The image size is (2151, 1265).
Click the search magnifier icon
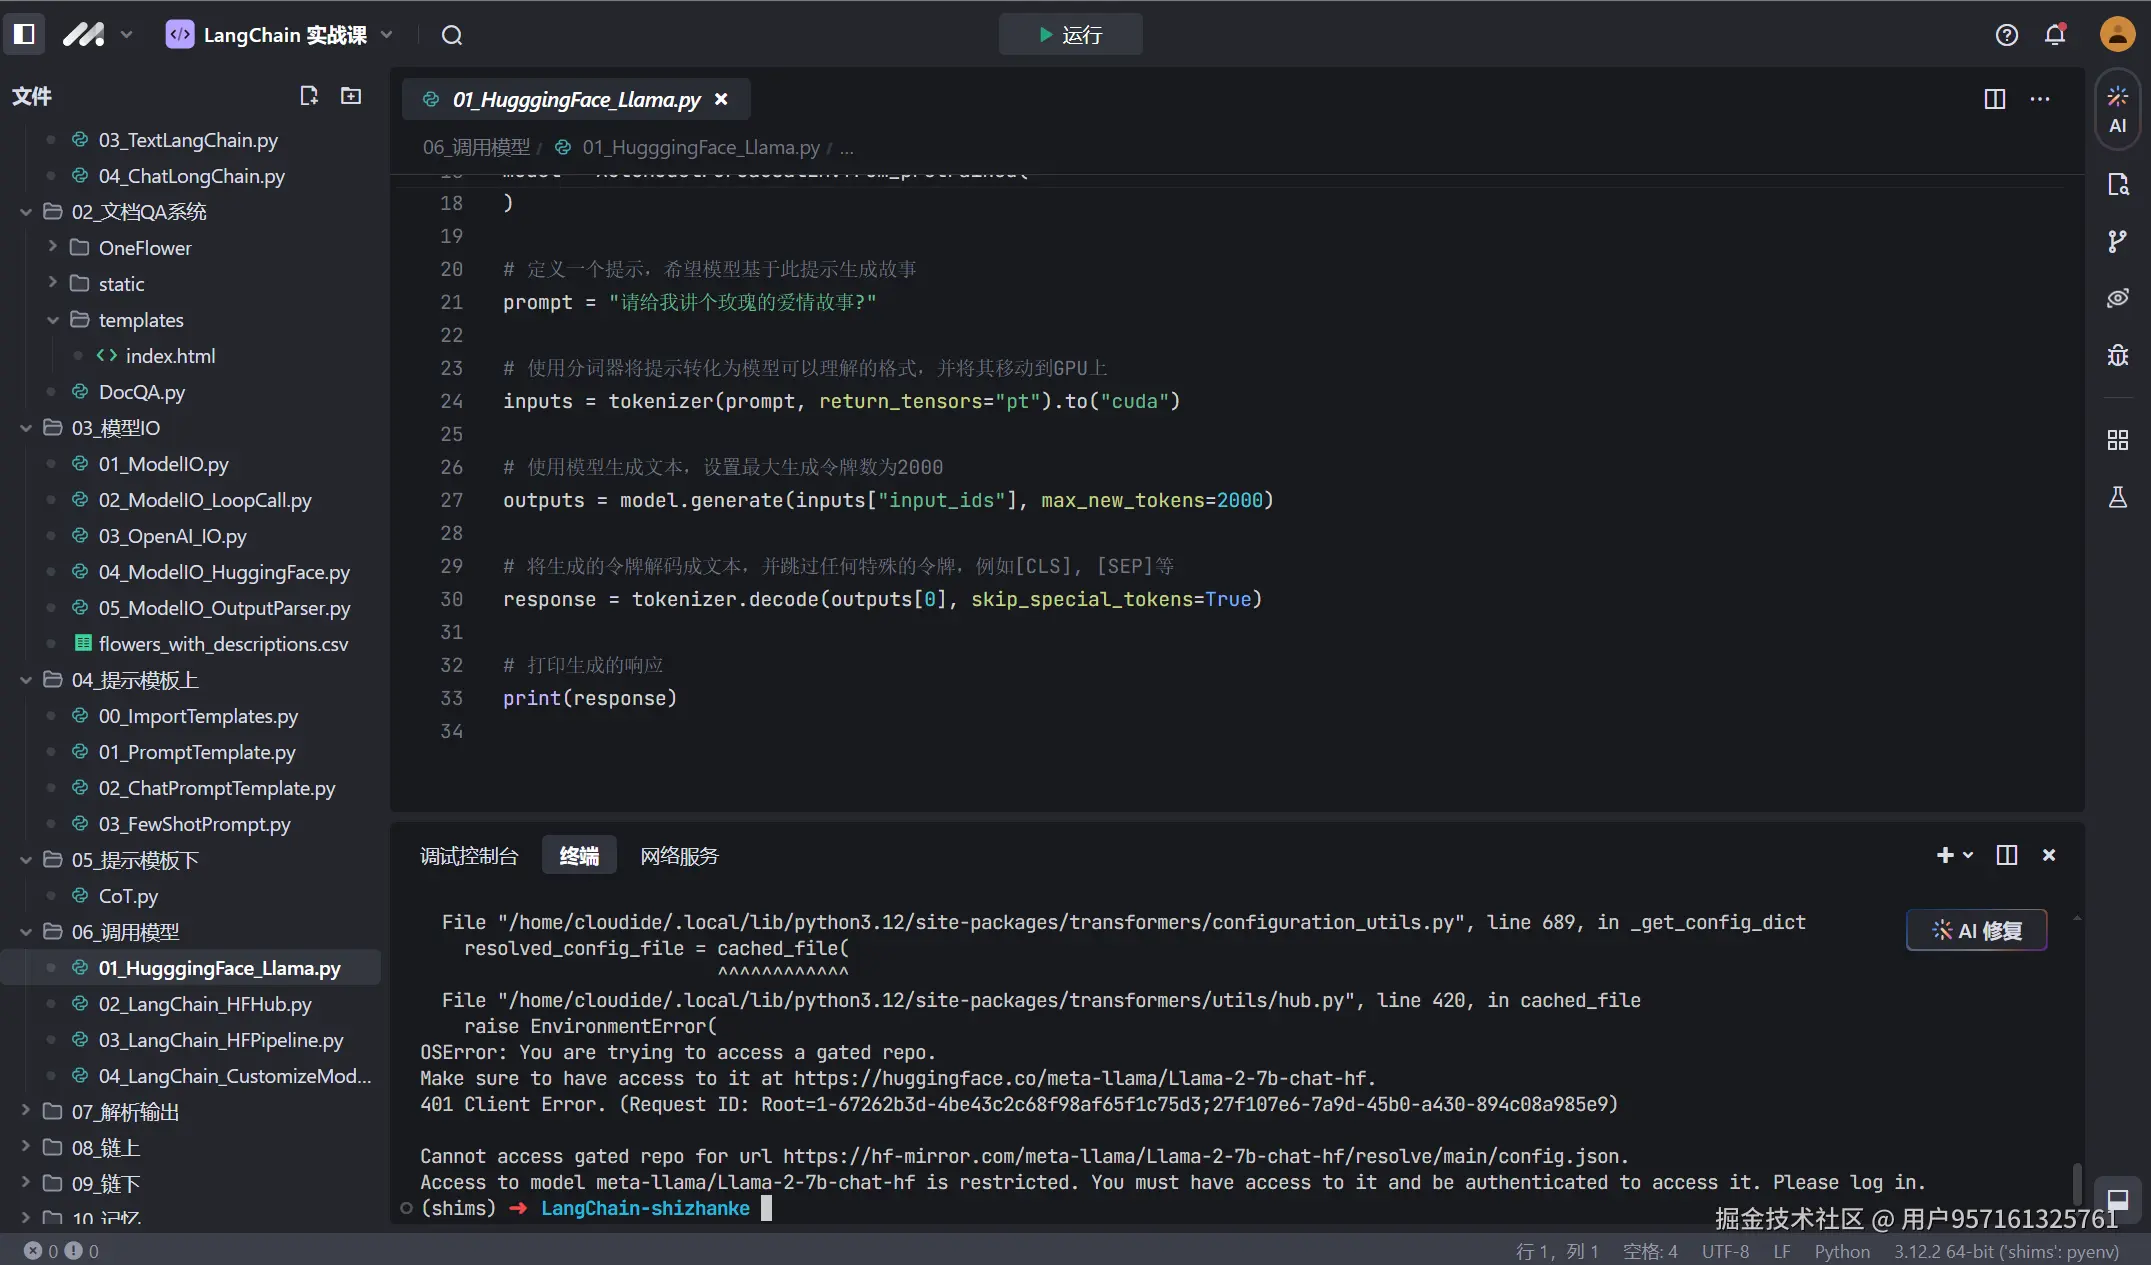[x=452, y=35]
